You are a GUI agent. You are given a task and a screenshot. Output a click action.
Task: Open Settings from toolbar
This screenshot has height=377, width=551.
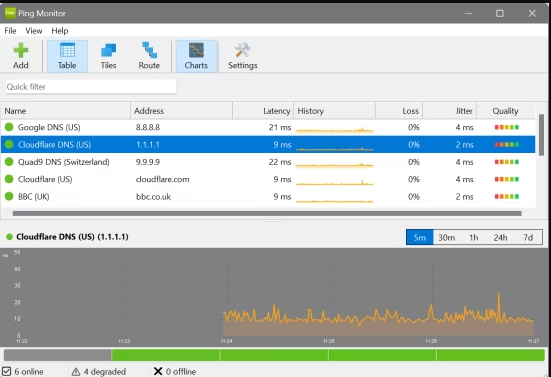pyautogui.click(x=242, y=56)
